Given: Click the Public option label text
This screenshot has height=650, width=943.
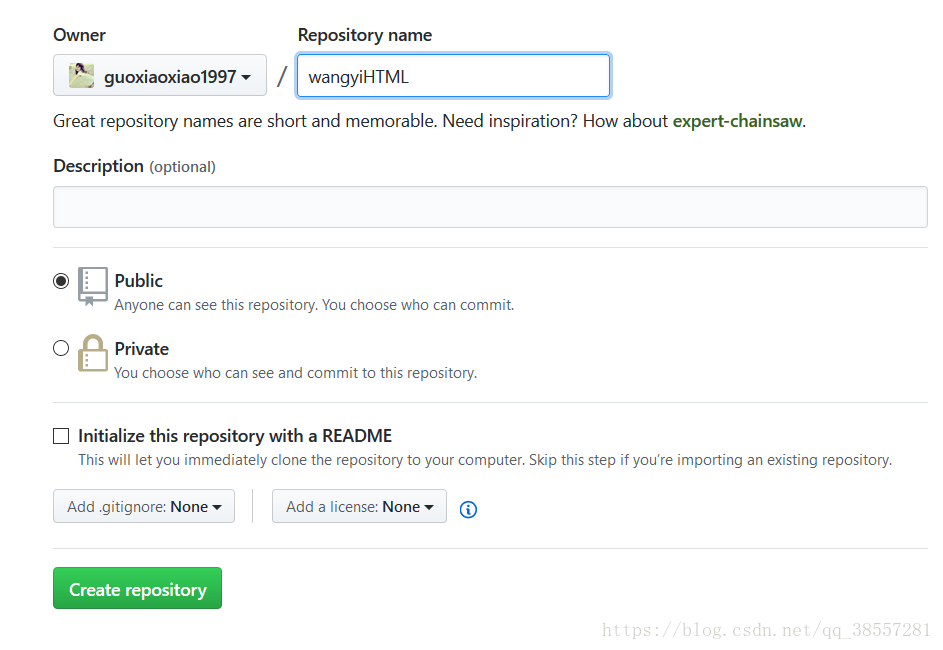Looking at the screenshot, I should [138, 281].
